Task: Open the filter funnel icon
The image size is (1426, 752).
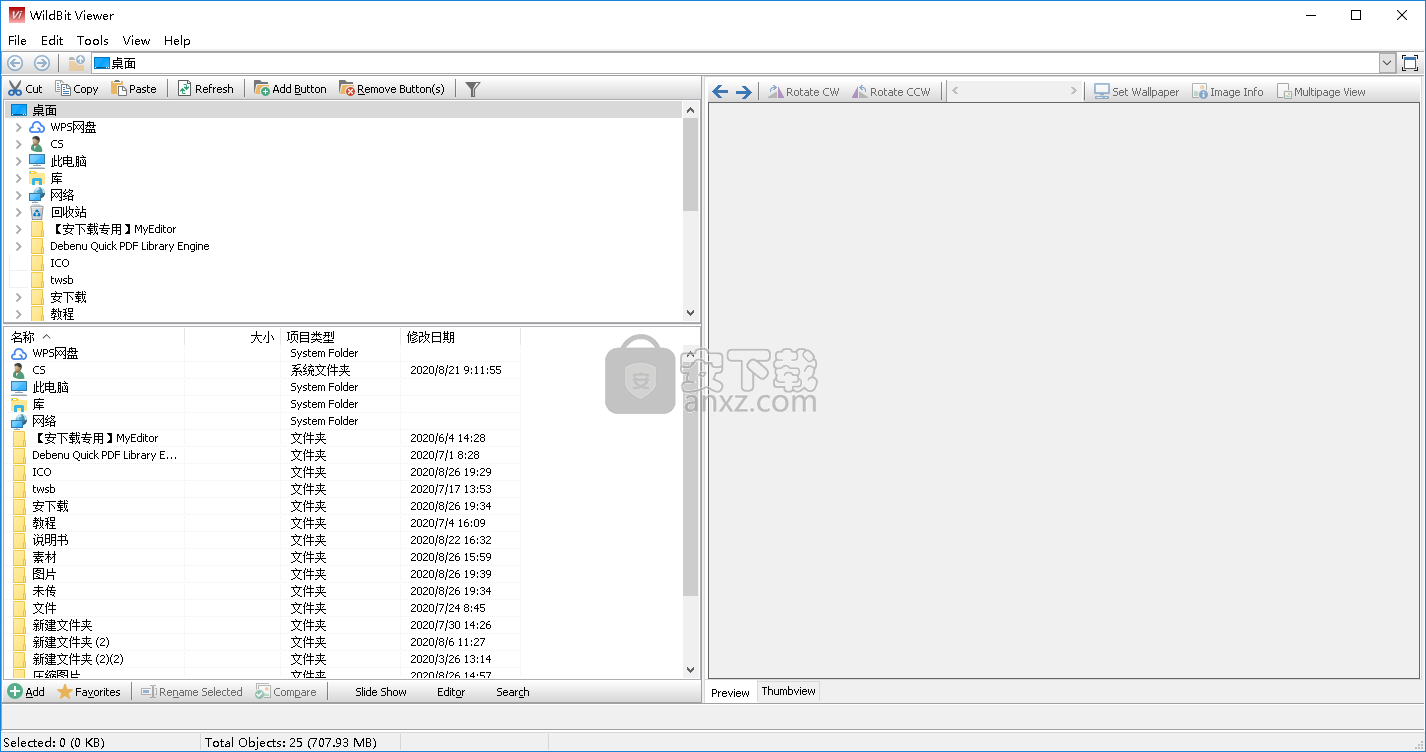Action: (x=473, y=89)
